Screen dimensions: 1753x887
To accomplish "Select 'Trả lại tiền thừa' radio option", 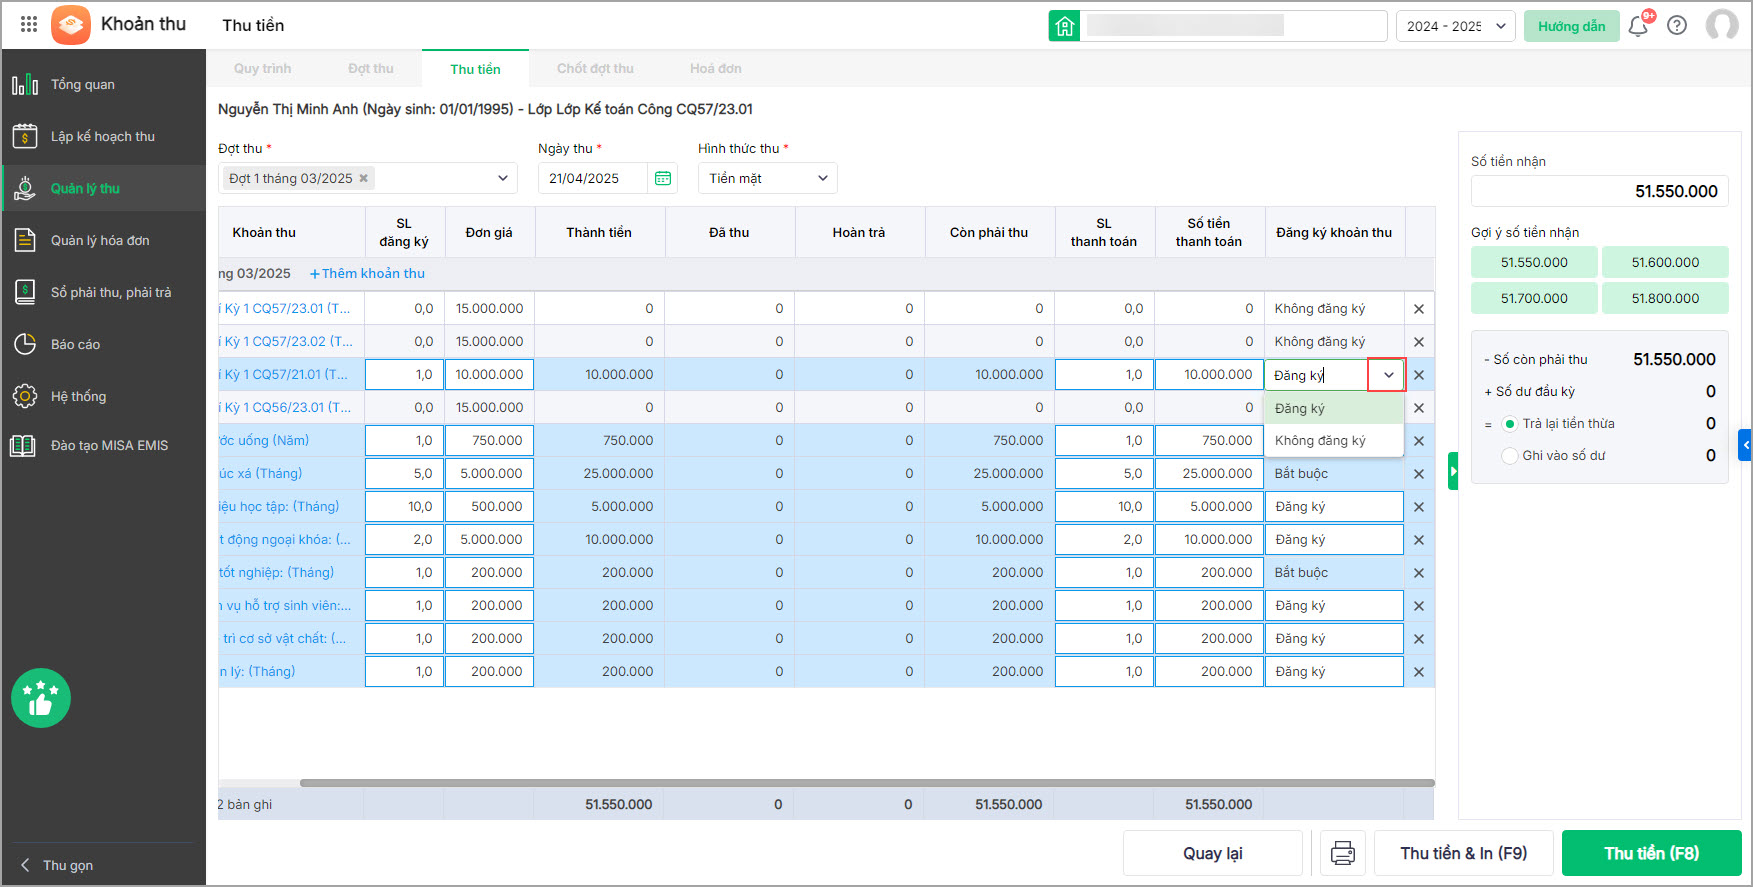I will click(1510, 424).
